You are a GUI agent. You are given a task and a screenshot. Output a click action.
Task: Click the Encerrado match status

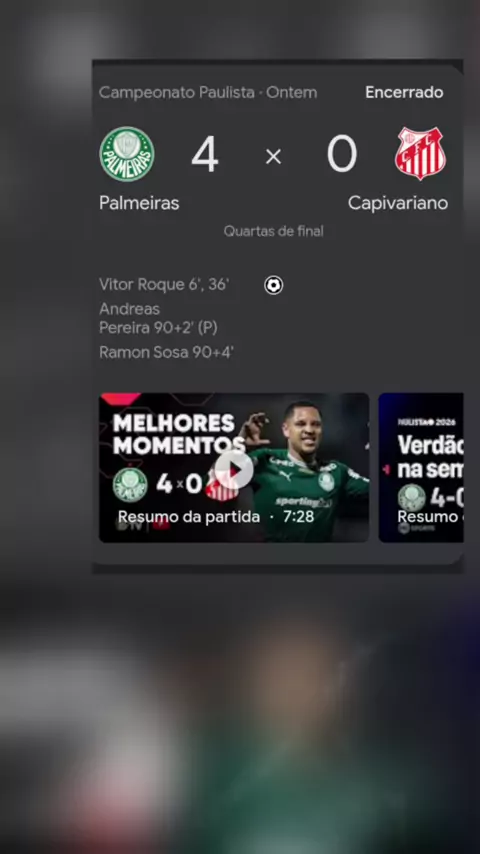pos(404,93)
